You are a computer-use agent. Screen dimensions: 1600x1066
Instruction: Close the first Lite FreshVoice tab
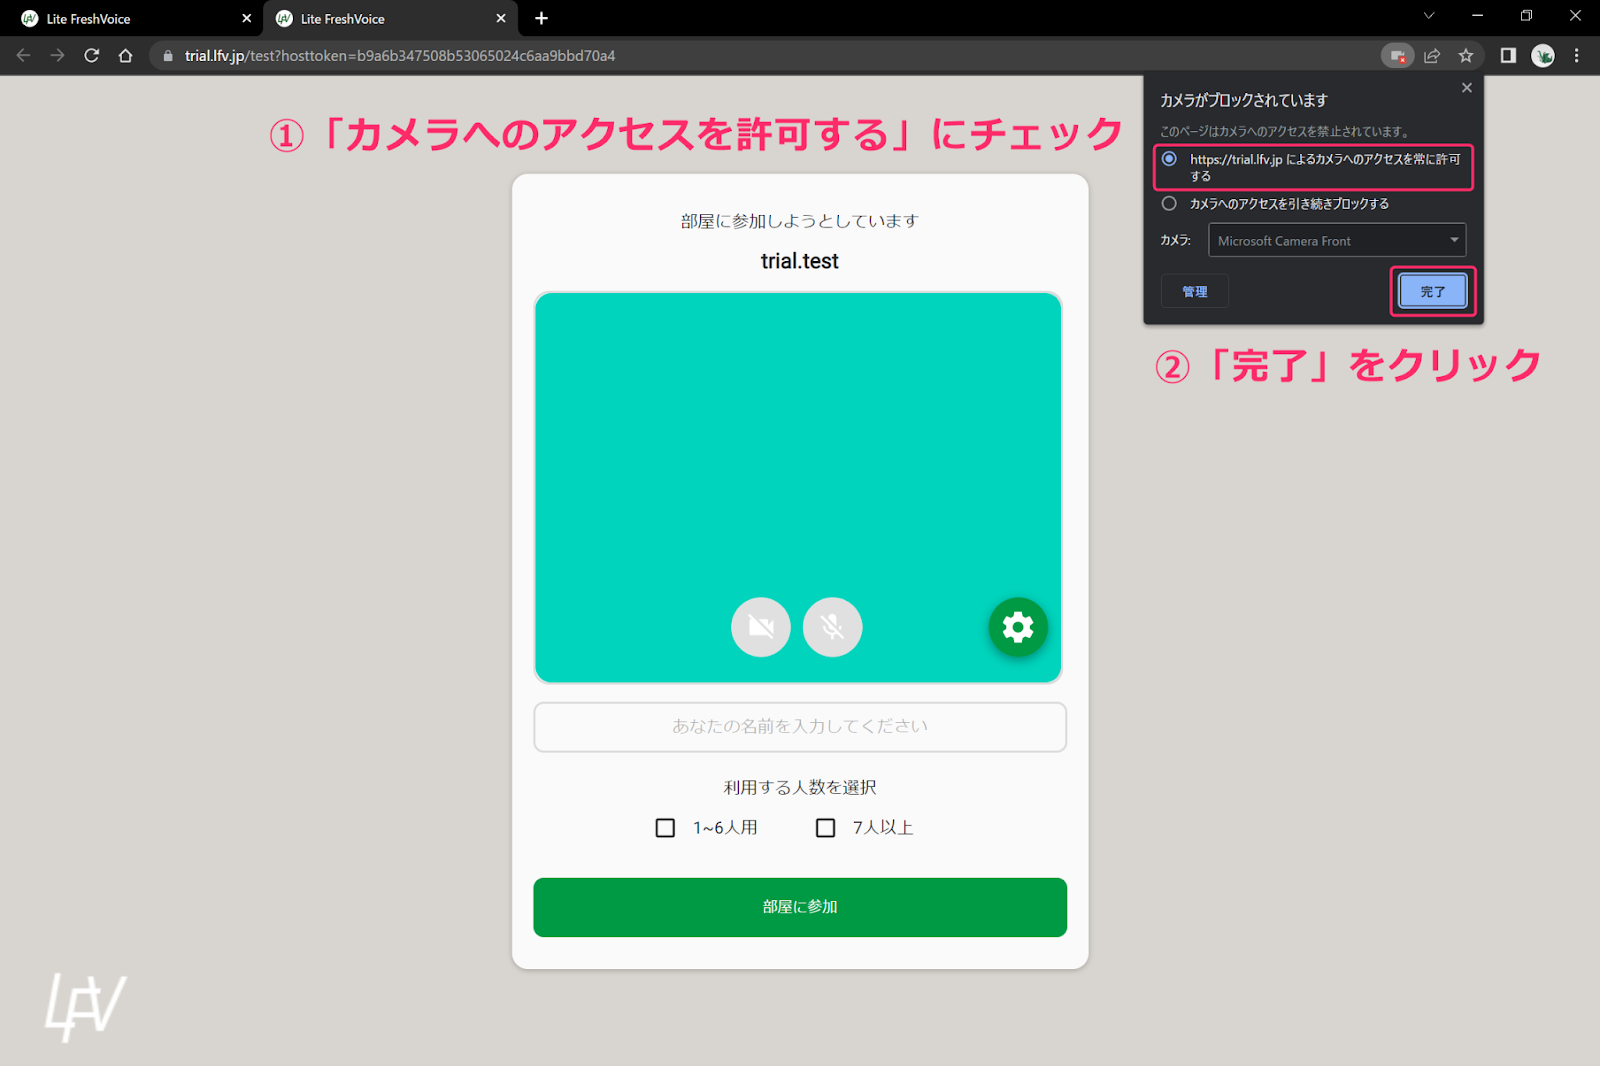pos(247,18)
